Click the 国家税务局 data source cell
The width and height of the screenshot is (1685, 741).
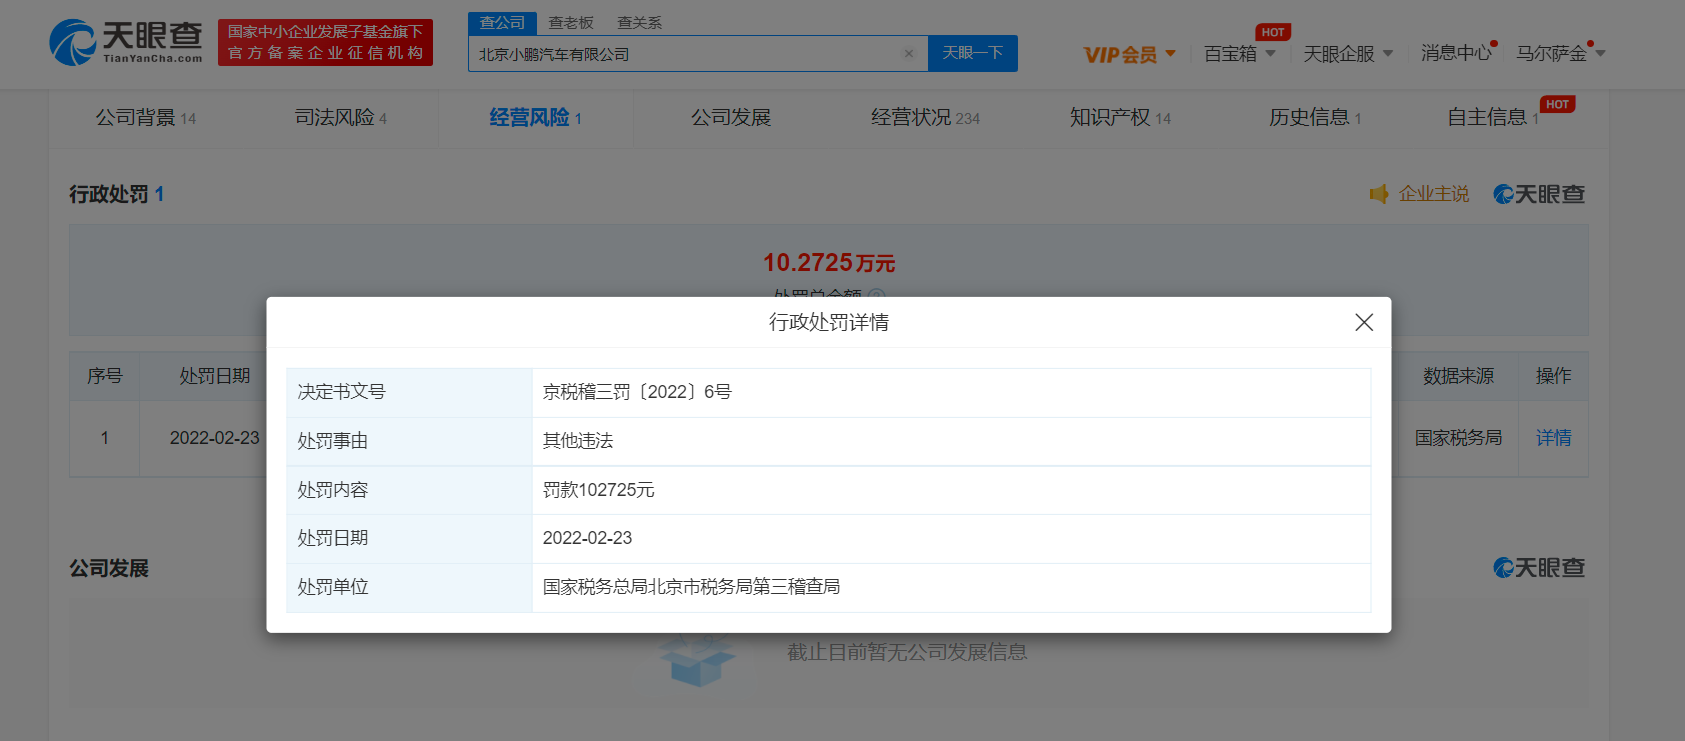[x=1458, y=438]
